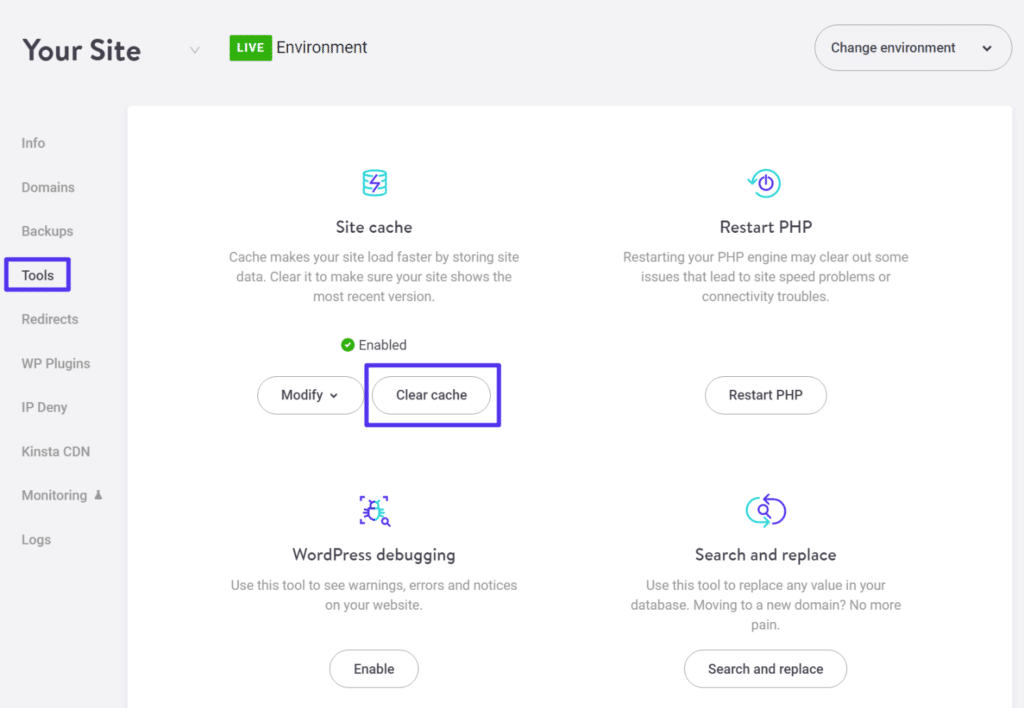Click the Search and replace arrows icon
The height and width of the screenshot is (708, 1024).
(x=764, y=510)
